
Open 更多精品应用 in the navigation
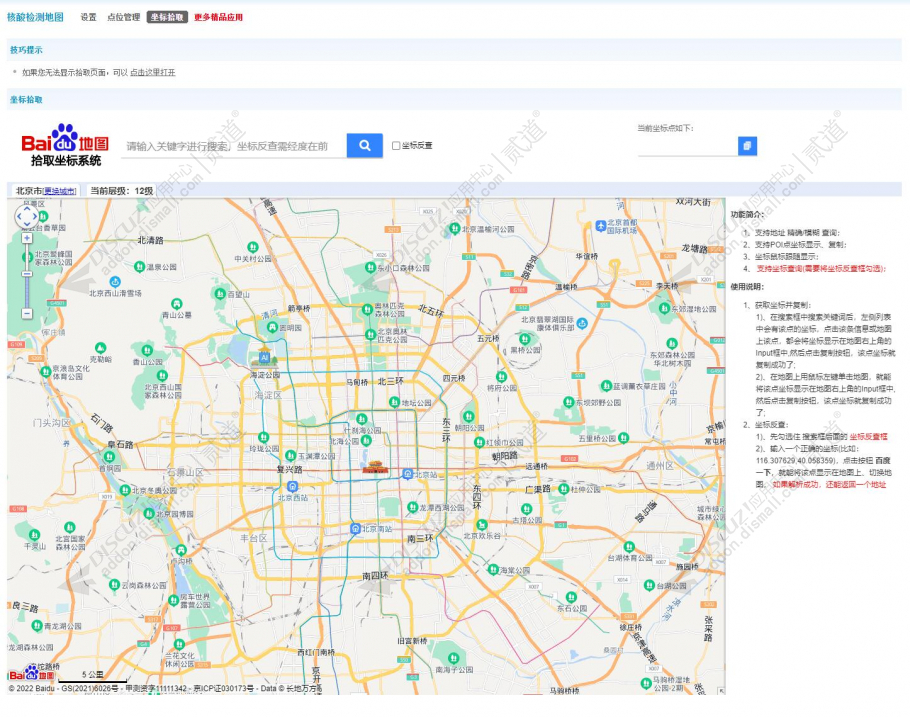[218, 17]
